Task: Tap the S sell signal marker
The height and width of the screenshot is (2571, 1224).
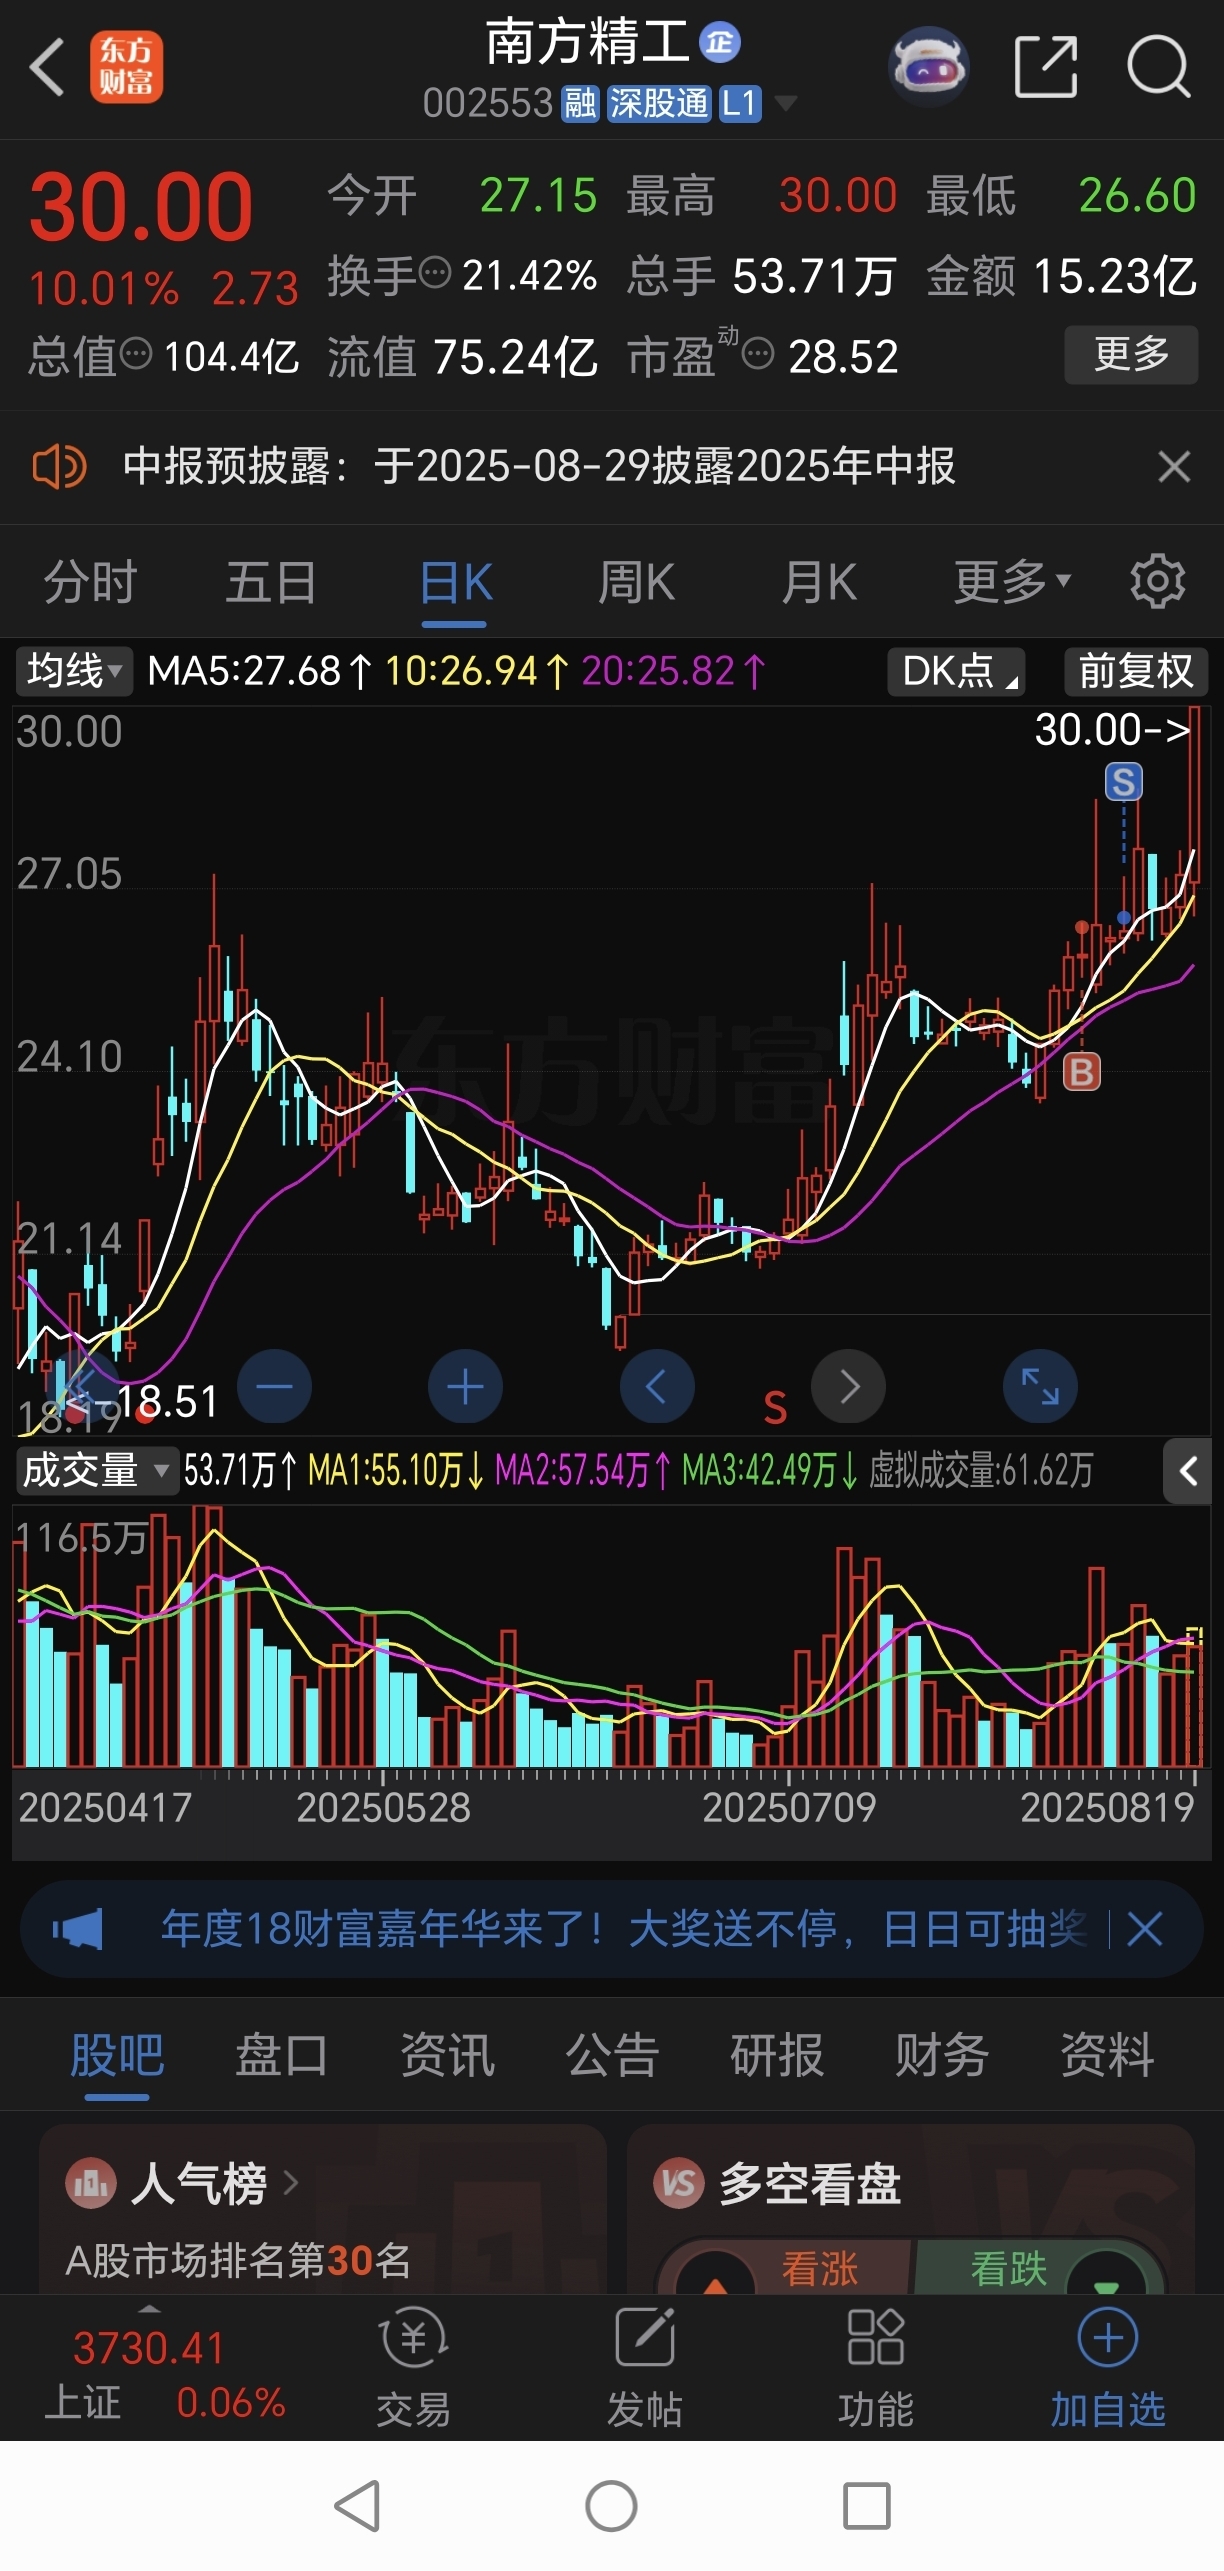Action: [x=1123, y=782]
